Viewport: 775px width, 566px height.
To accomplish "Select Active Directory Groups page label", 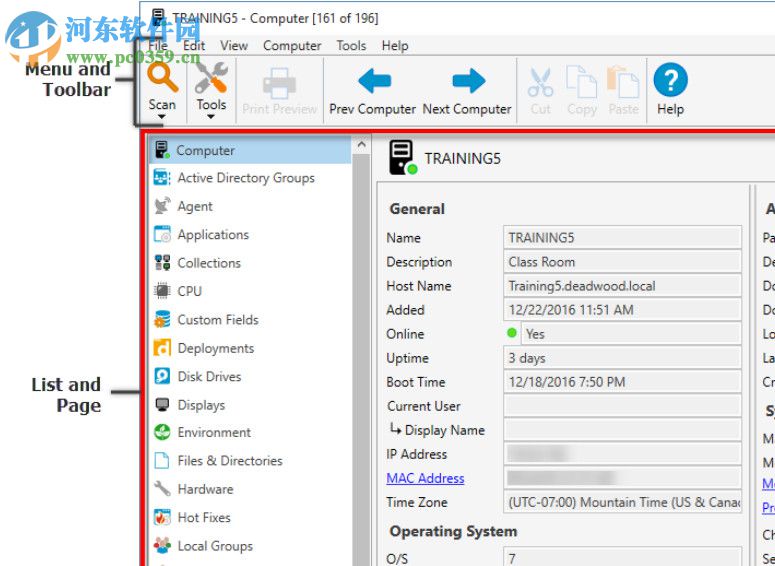I will tap(246, 177).
